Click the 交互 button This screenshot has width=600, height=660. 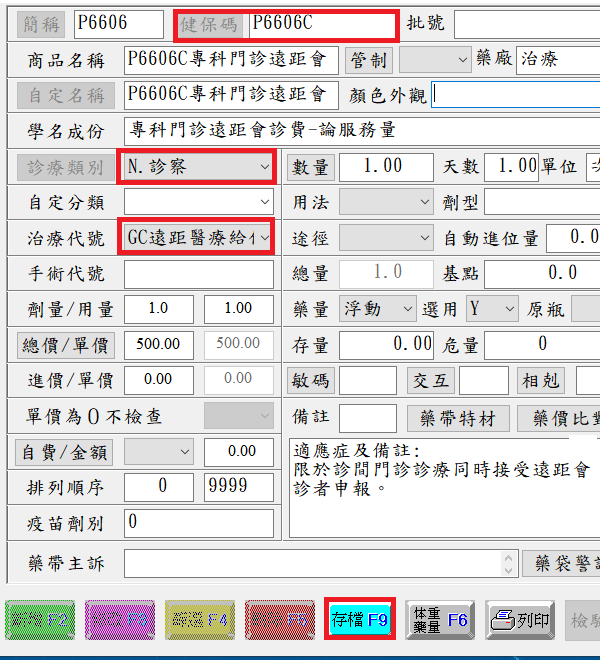[430, 381]
